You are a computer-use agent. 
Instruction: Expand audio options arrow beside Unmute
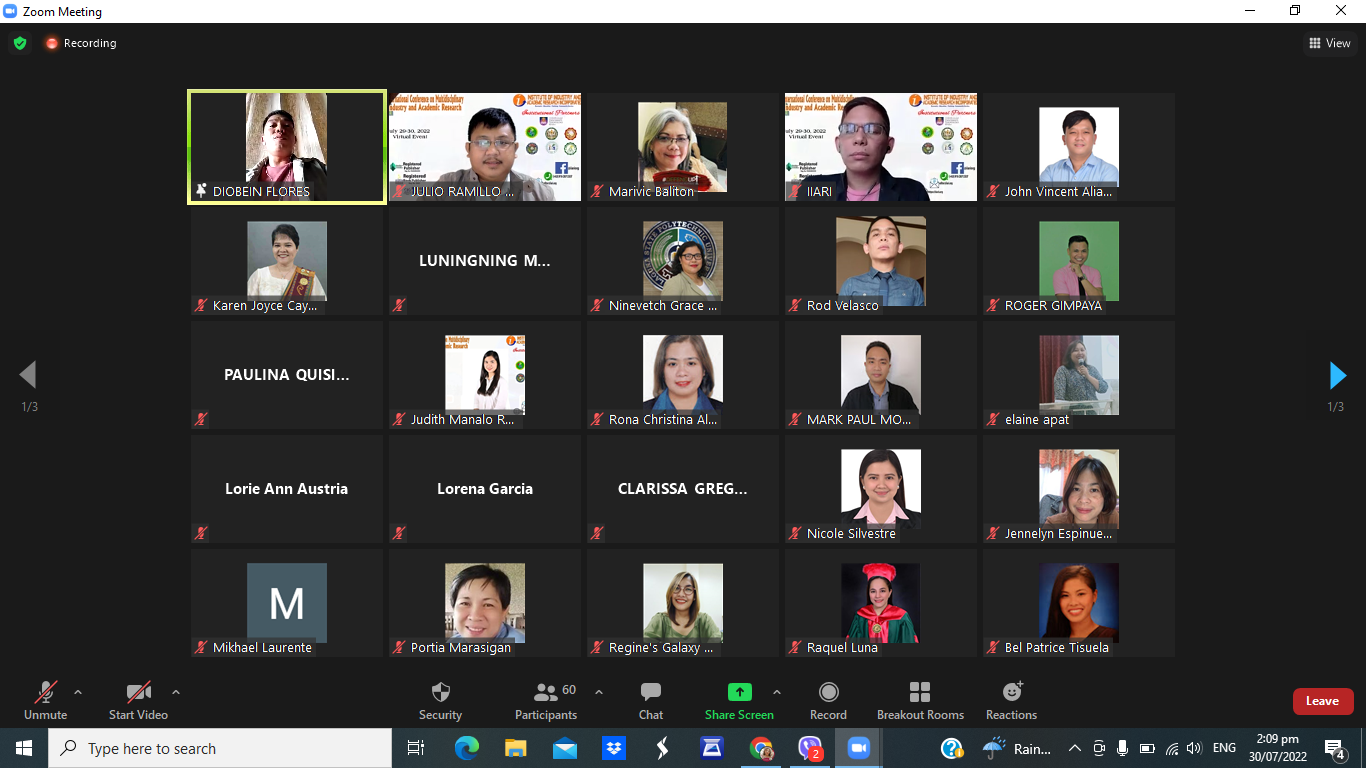click(78, 691)
